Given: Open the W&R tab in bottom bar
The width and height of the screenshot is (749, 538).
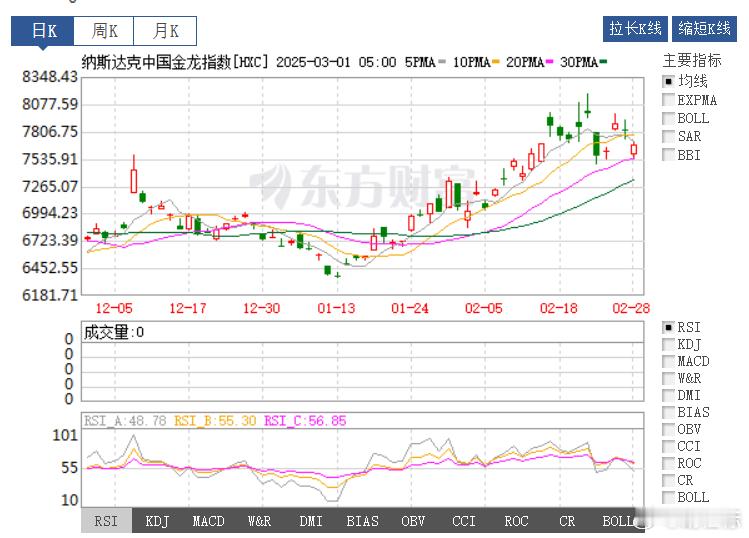Looking at the screenshot, I should coord(259,521).
